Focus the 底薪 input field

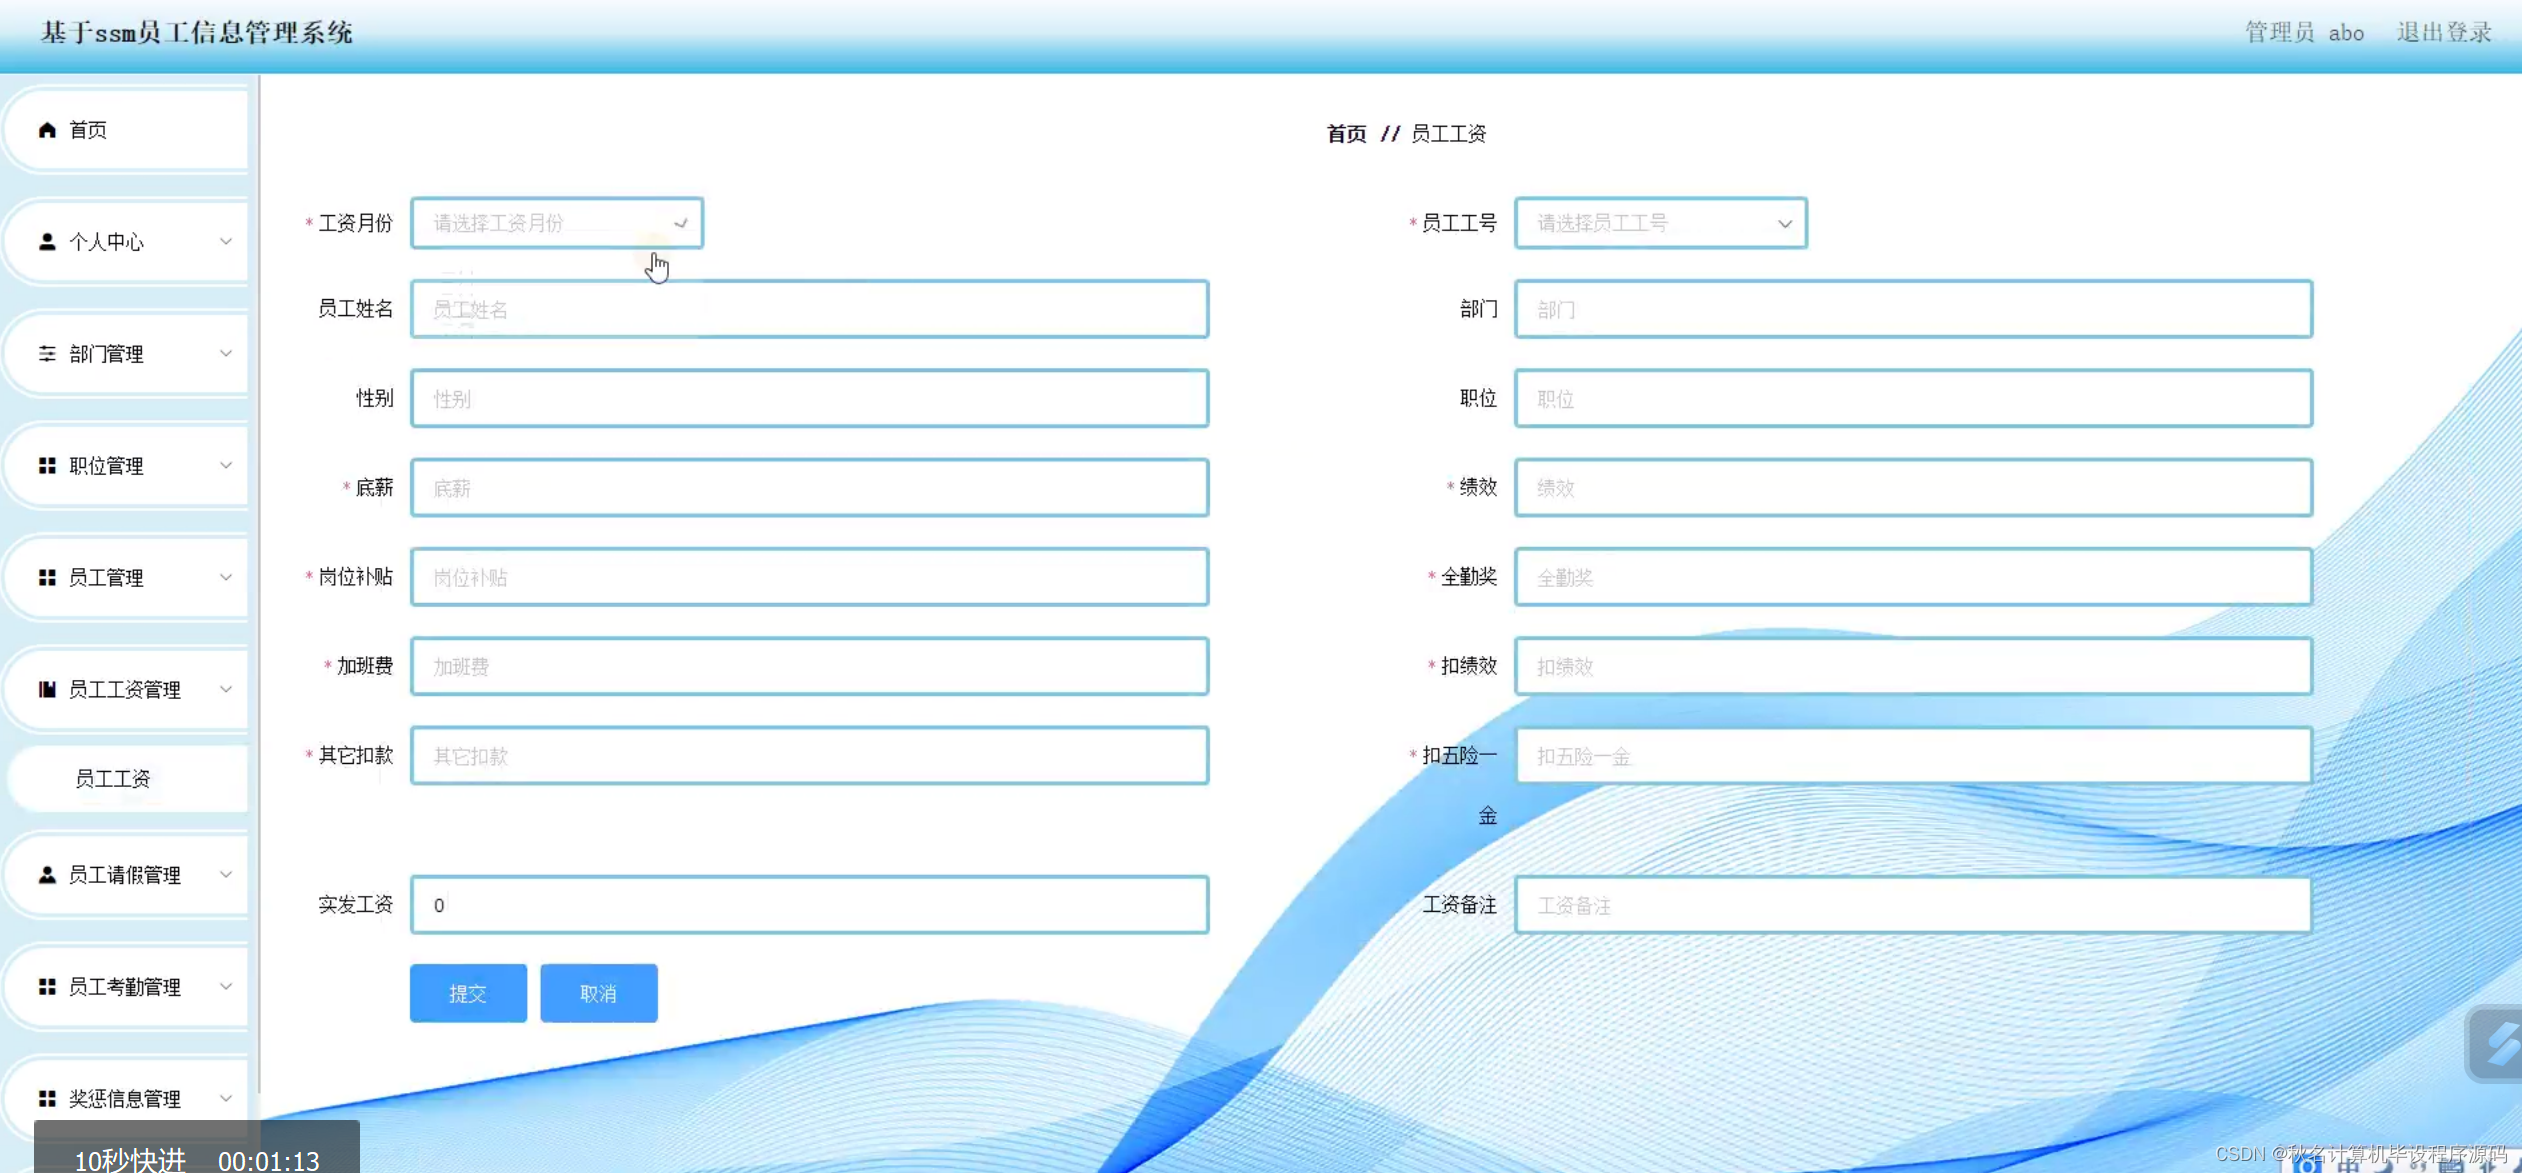[x=809, y=488]
